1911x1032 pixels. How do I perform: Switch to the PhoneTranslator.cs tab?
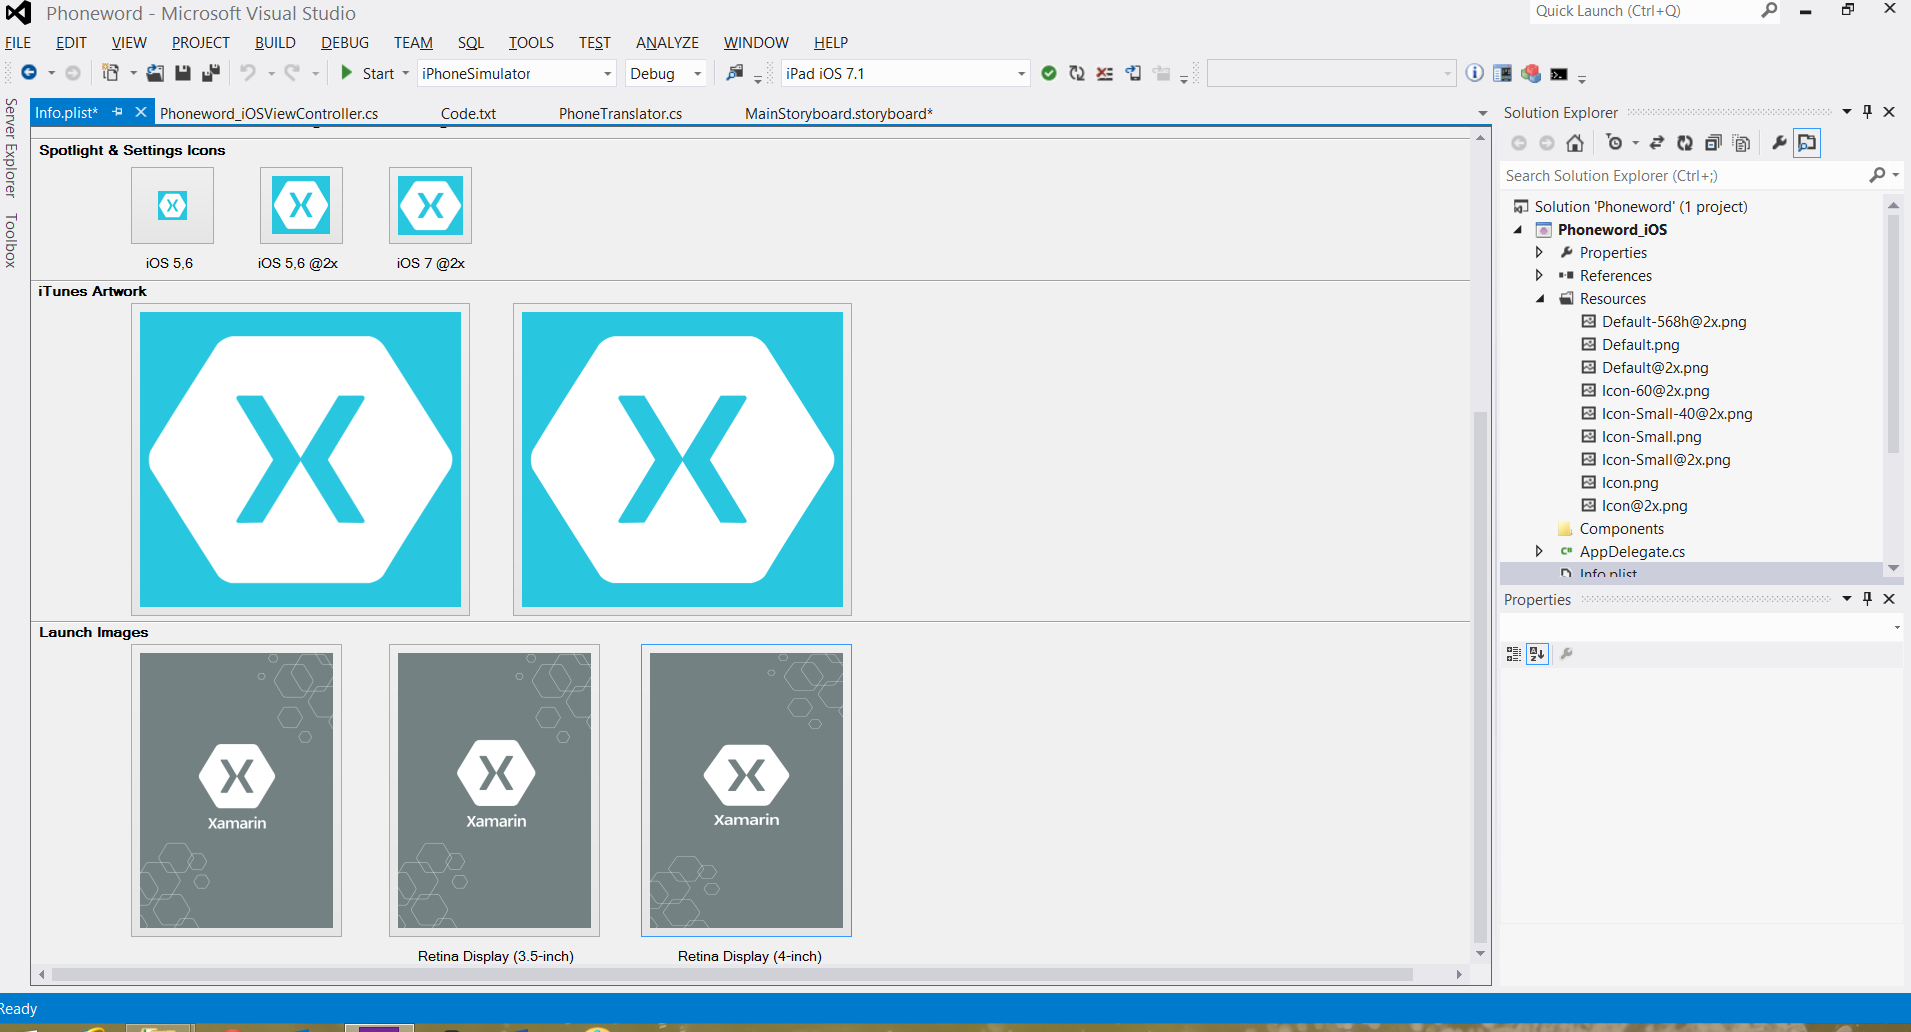620,114
